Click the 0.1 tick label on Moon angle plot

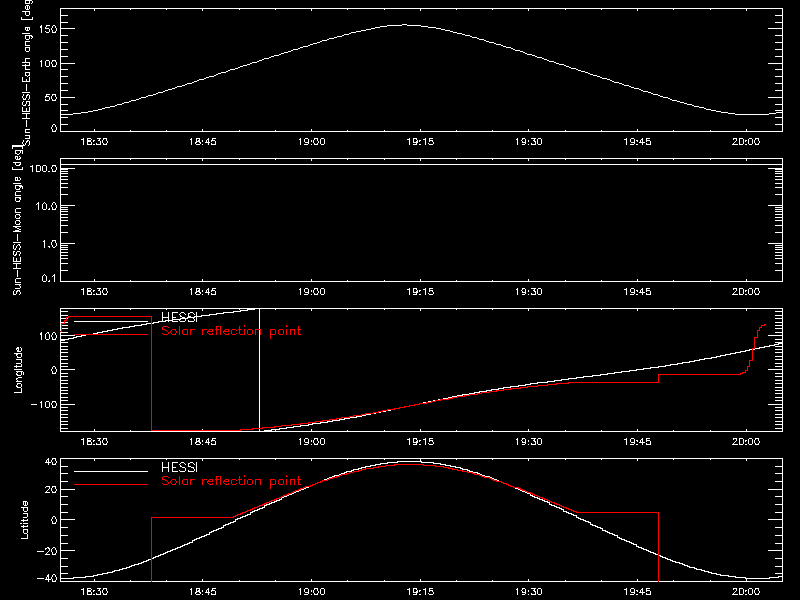[x=48, y=278]
